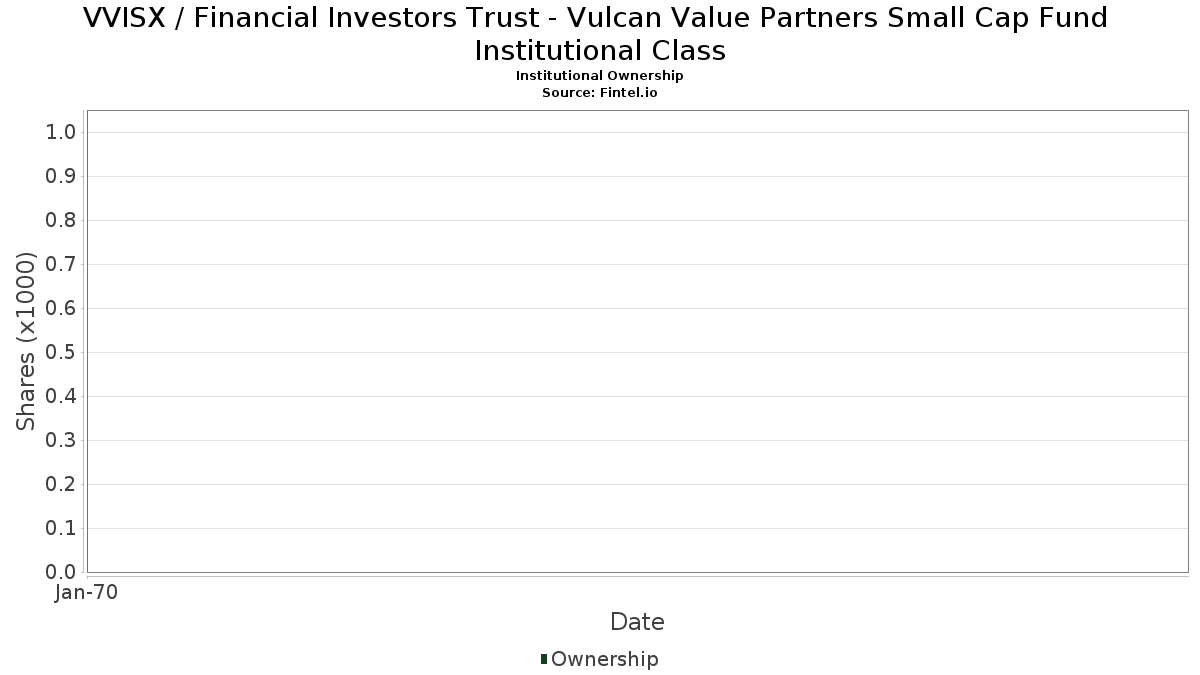Click the green Ownership legend color swatch
The height and width of the screenshot is (675, 1200).
pos(544,658)
